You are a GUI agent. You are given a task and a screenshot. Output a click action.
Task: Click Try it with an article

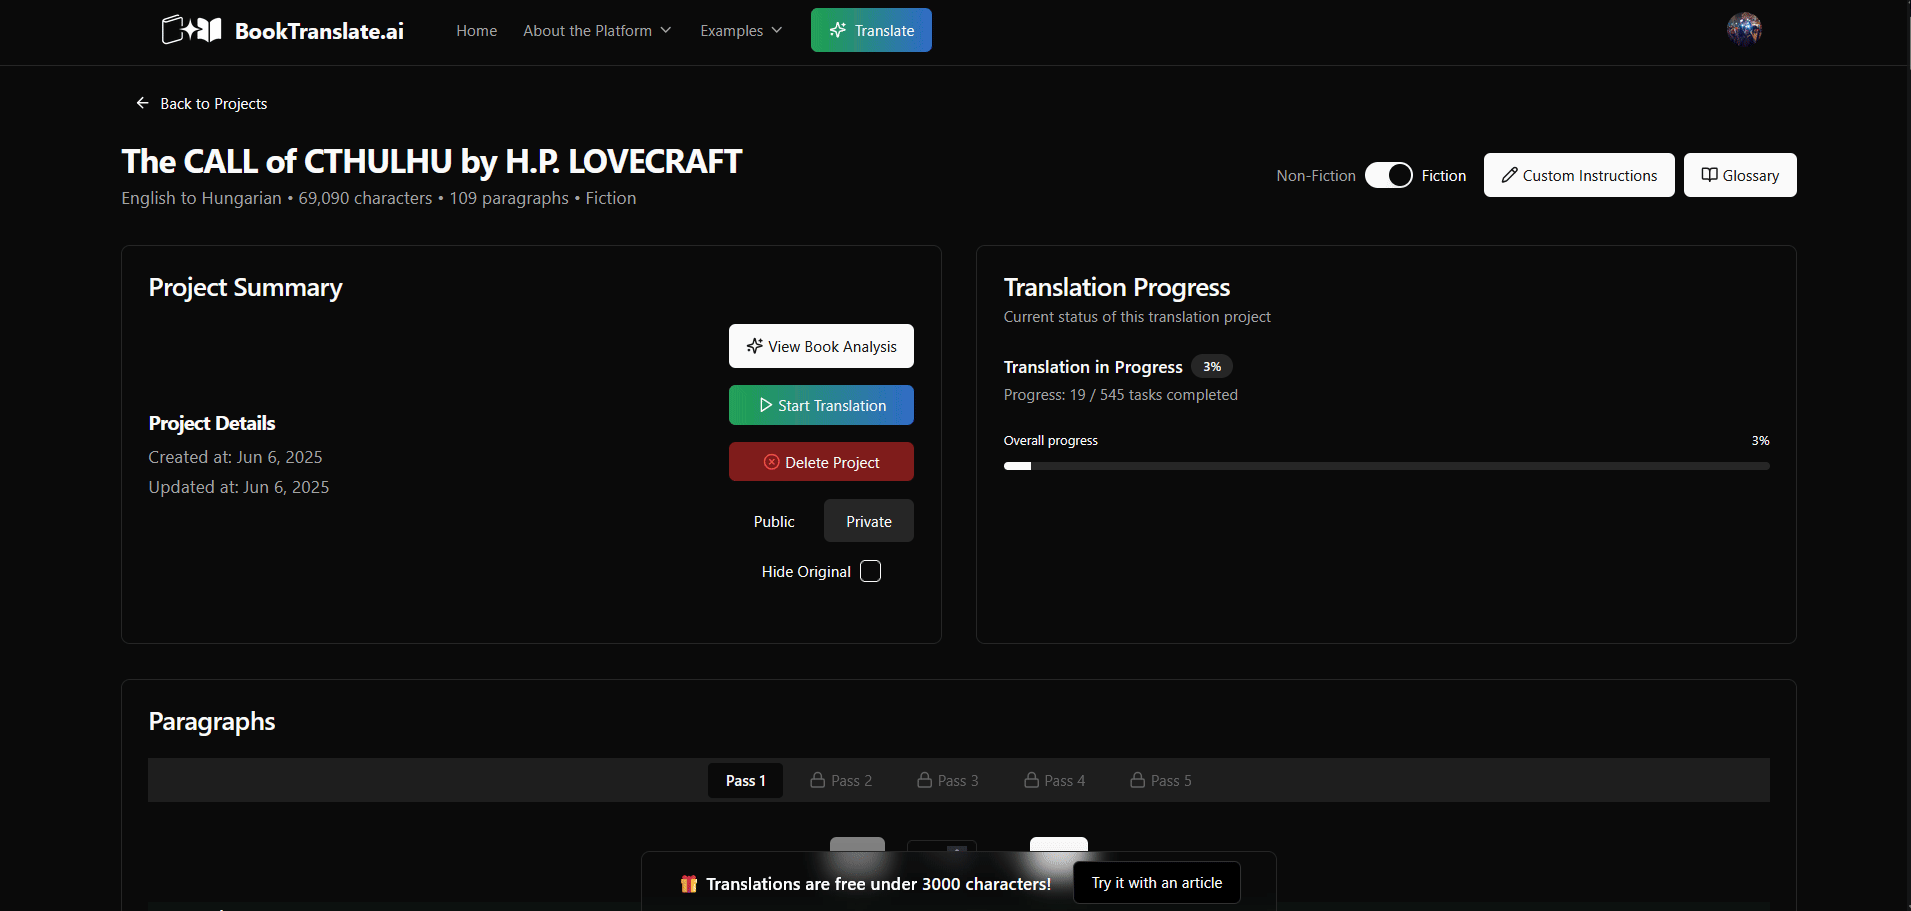[x=1157, y=883]
